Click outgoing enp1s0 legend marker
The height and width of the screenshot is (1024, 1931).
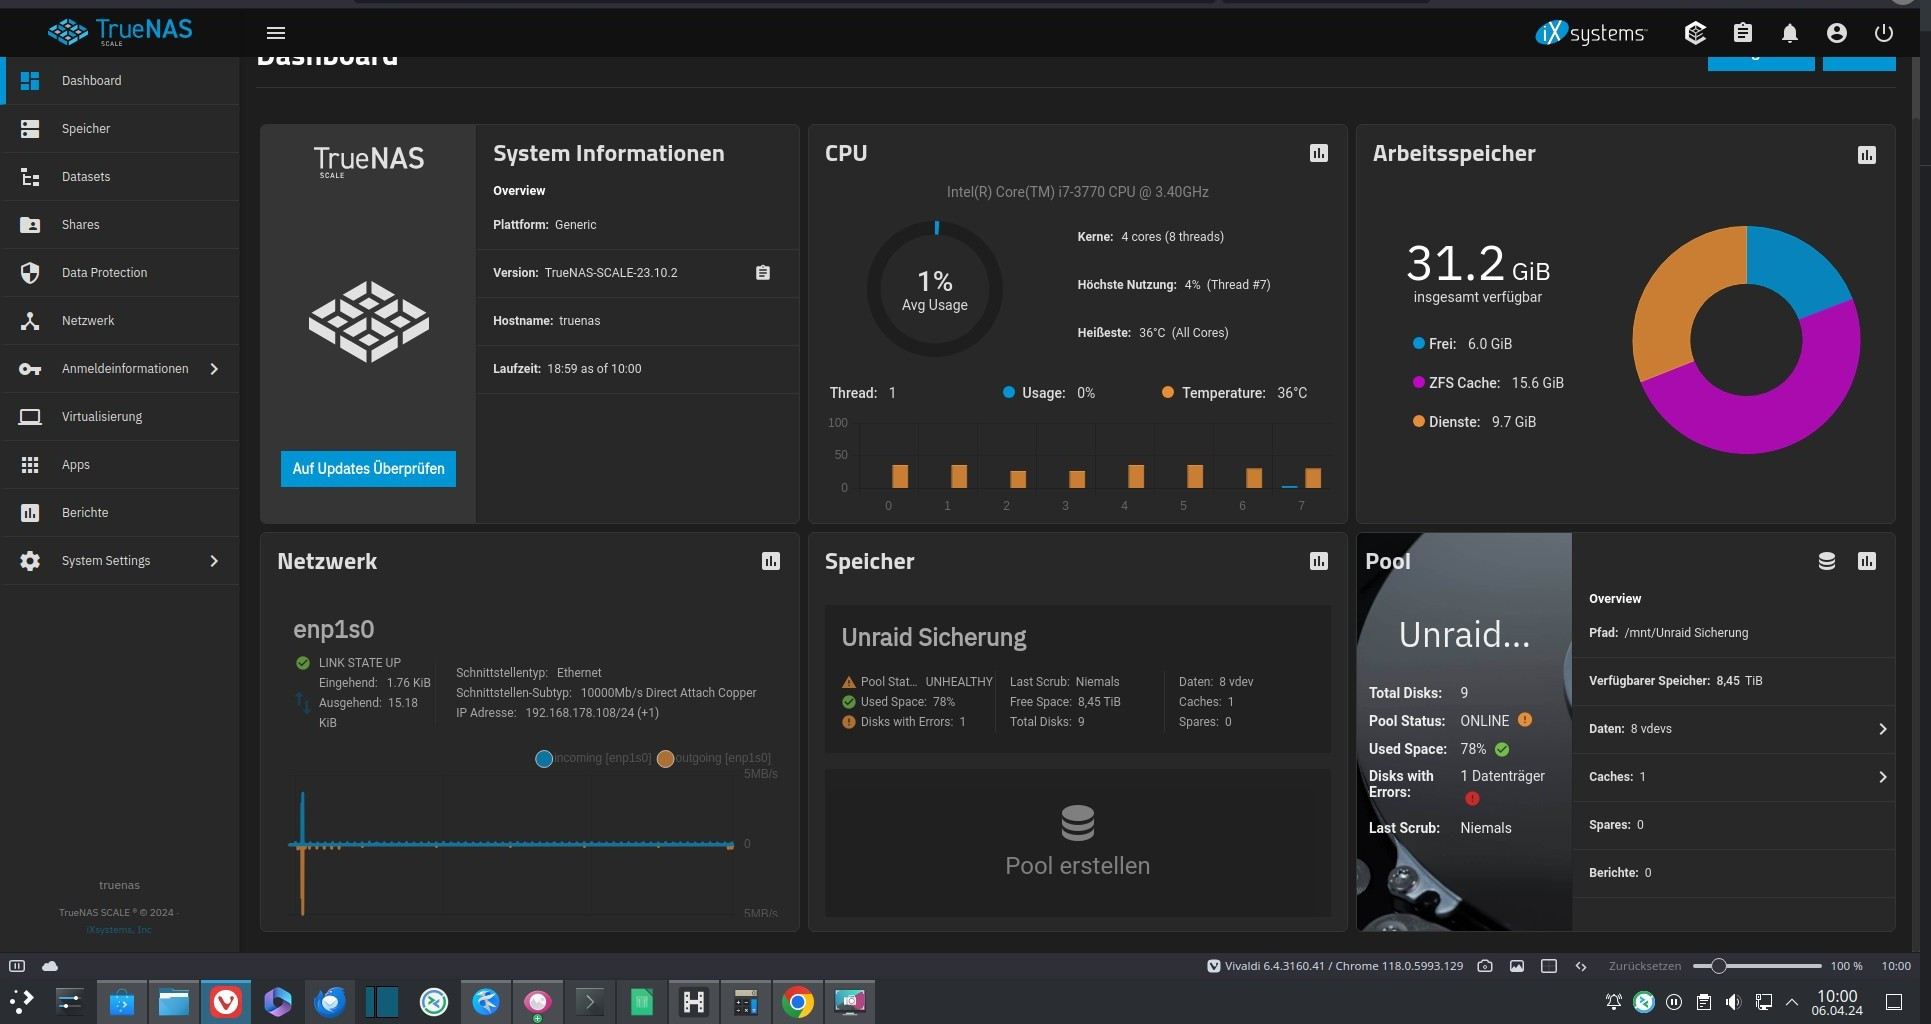(x=665, y=759)
